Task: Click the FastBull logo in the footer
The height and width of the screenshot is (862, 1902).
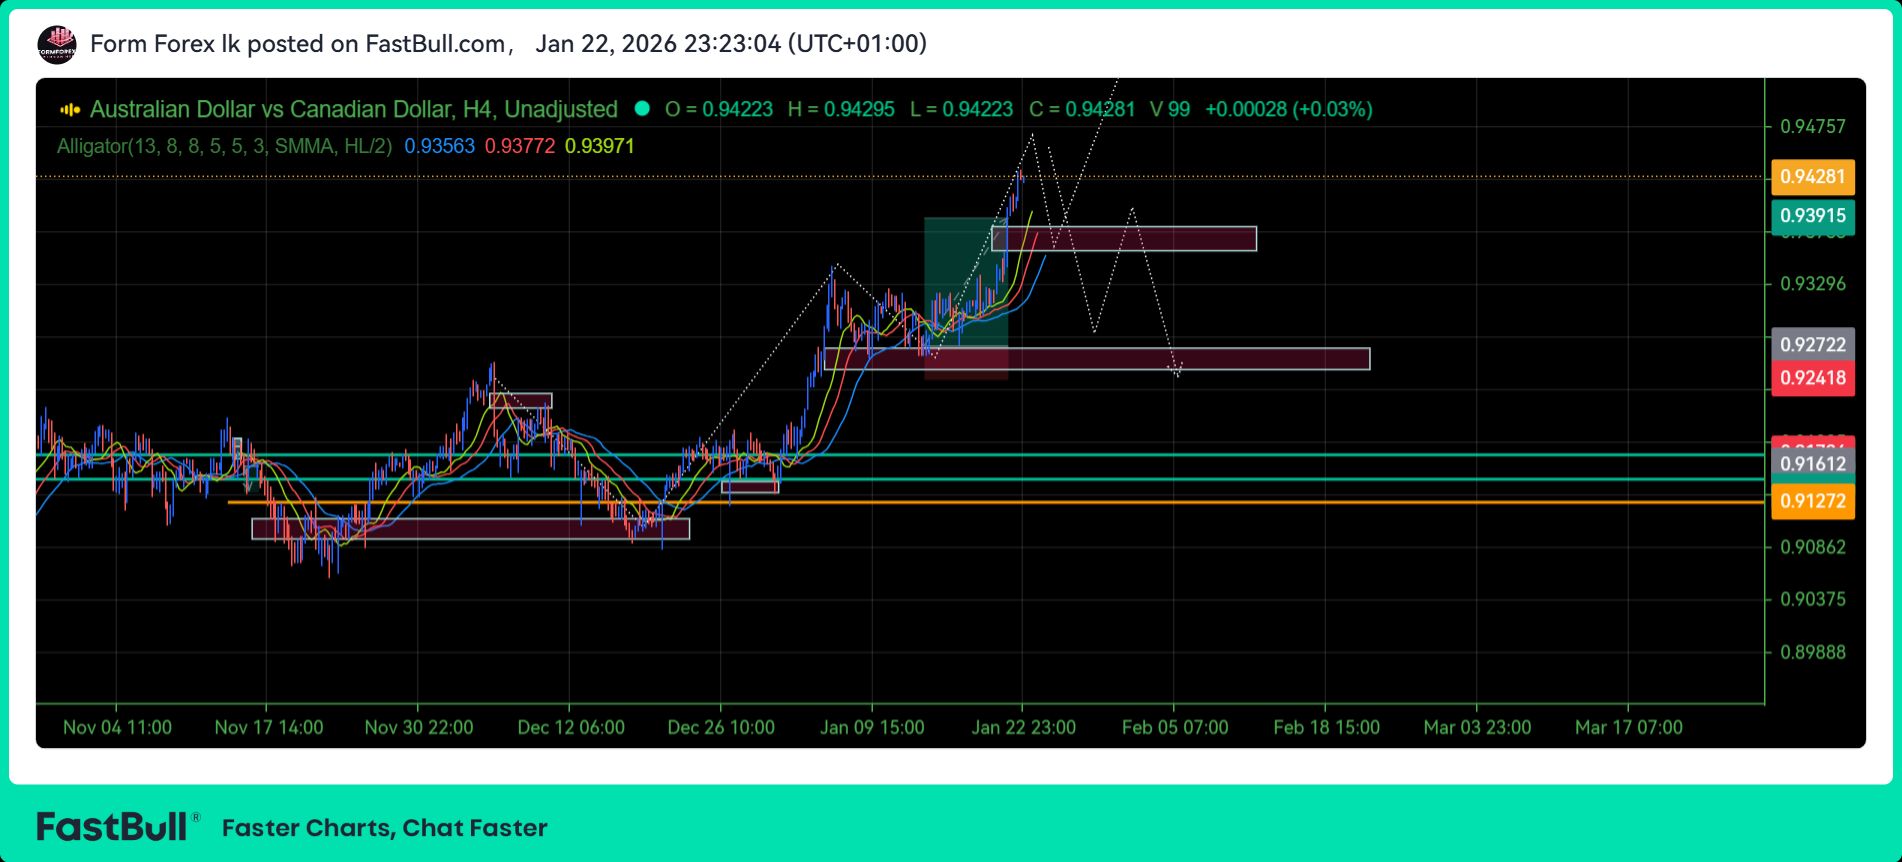Action: (x=112, y=827)
